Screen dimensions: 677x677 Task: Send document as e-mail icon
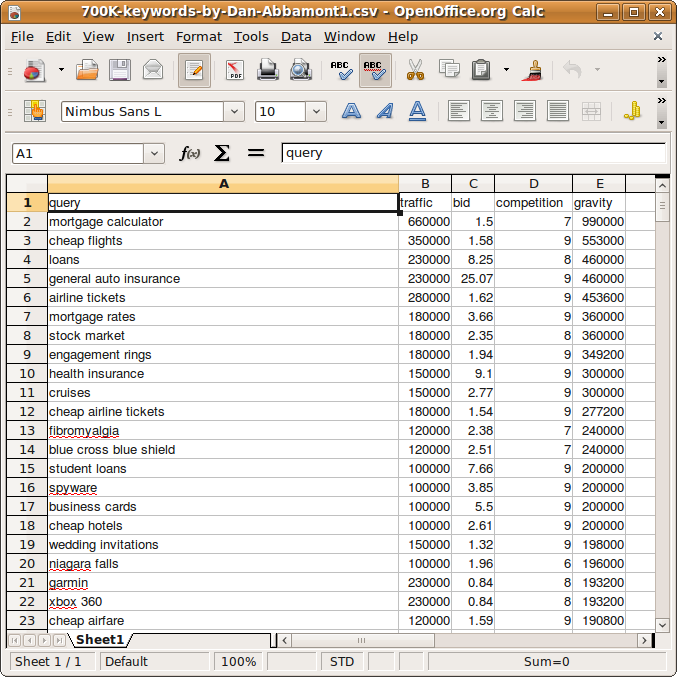coord(153,70)
